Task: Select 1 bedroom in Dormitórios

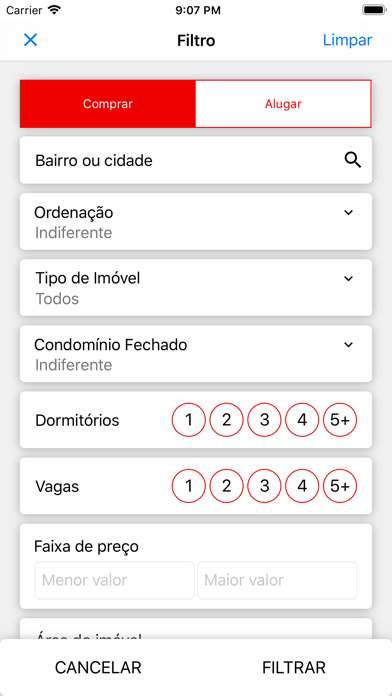Action: 189,420
